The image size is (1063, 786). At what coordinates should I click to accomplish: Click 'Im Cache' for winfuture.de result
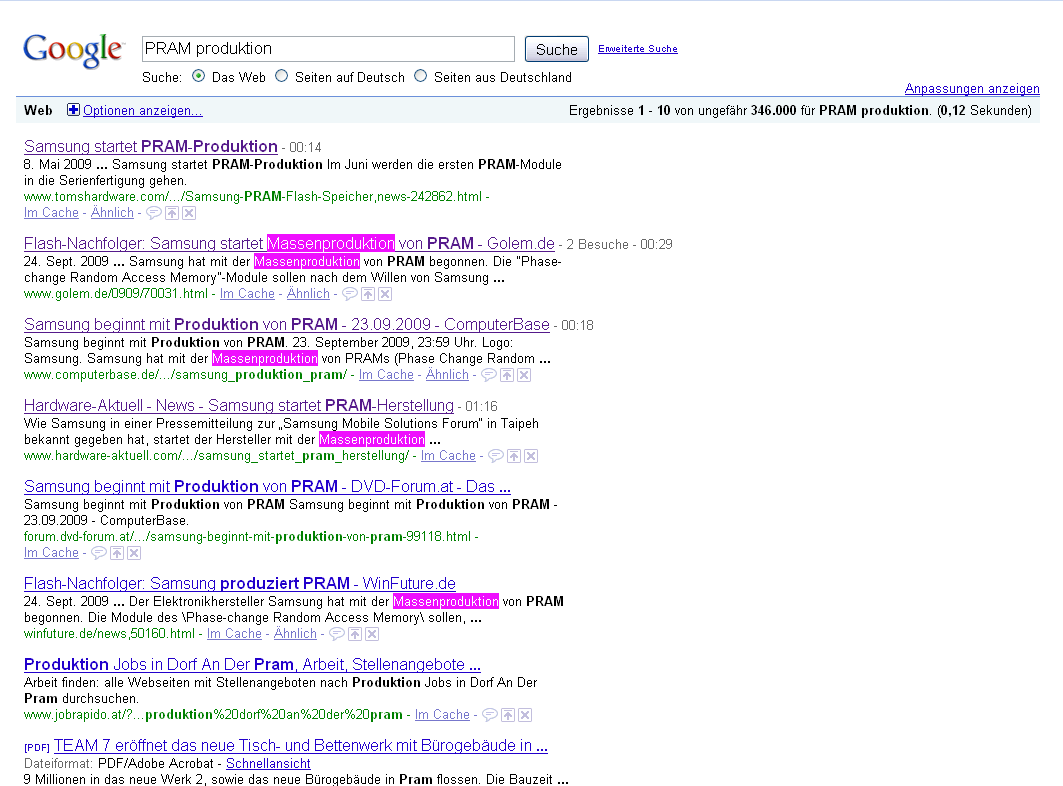tap(235, 634)
